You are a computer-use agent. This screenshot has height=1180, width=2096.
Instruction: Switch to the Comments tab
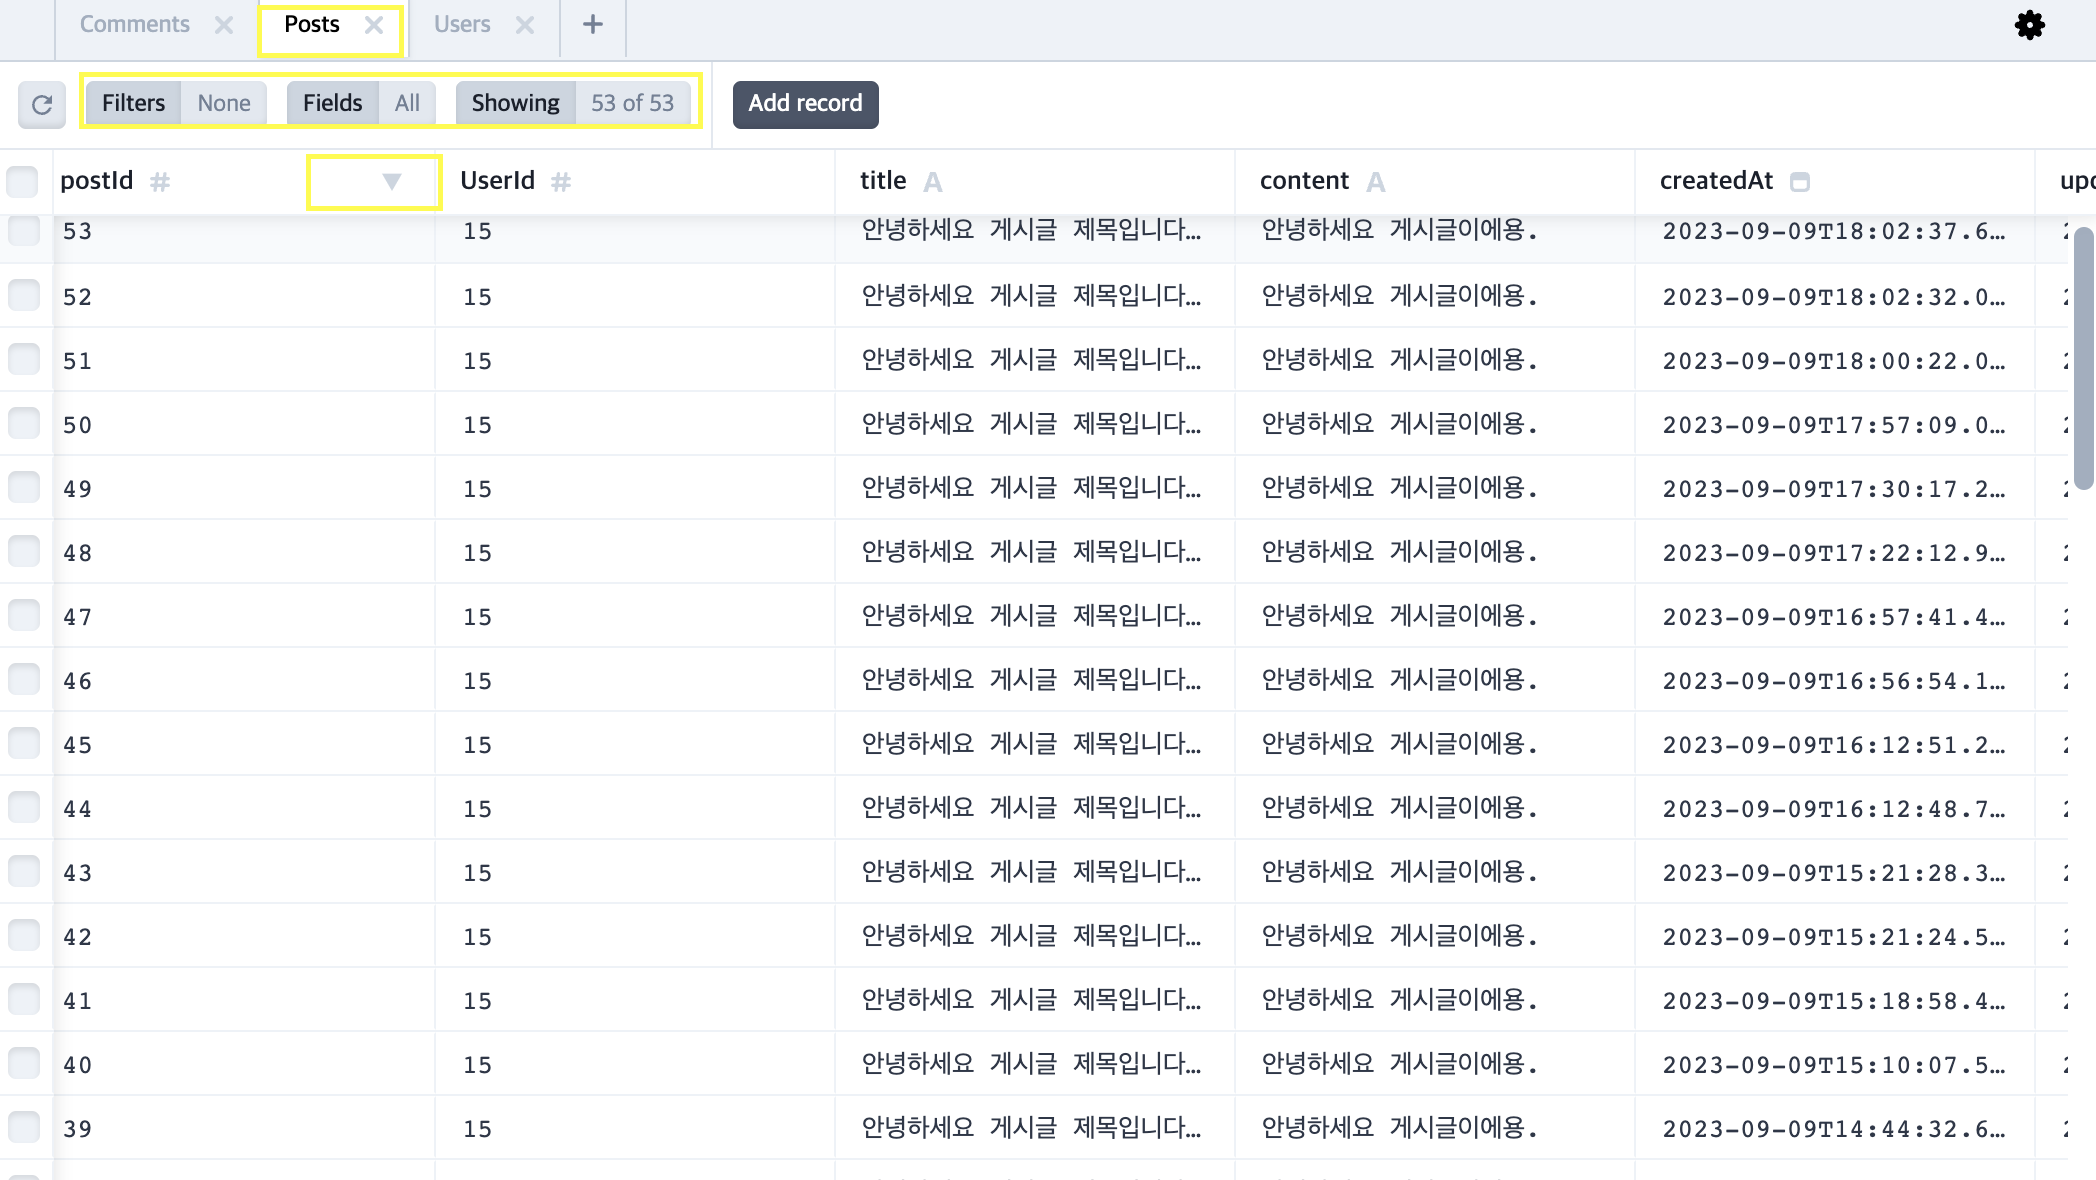(134, 25)
